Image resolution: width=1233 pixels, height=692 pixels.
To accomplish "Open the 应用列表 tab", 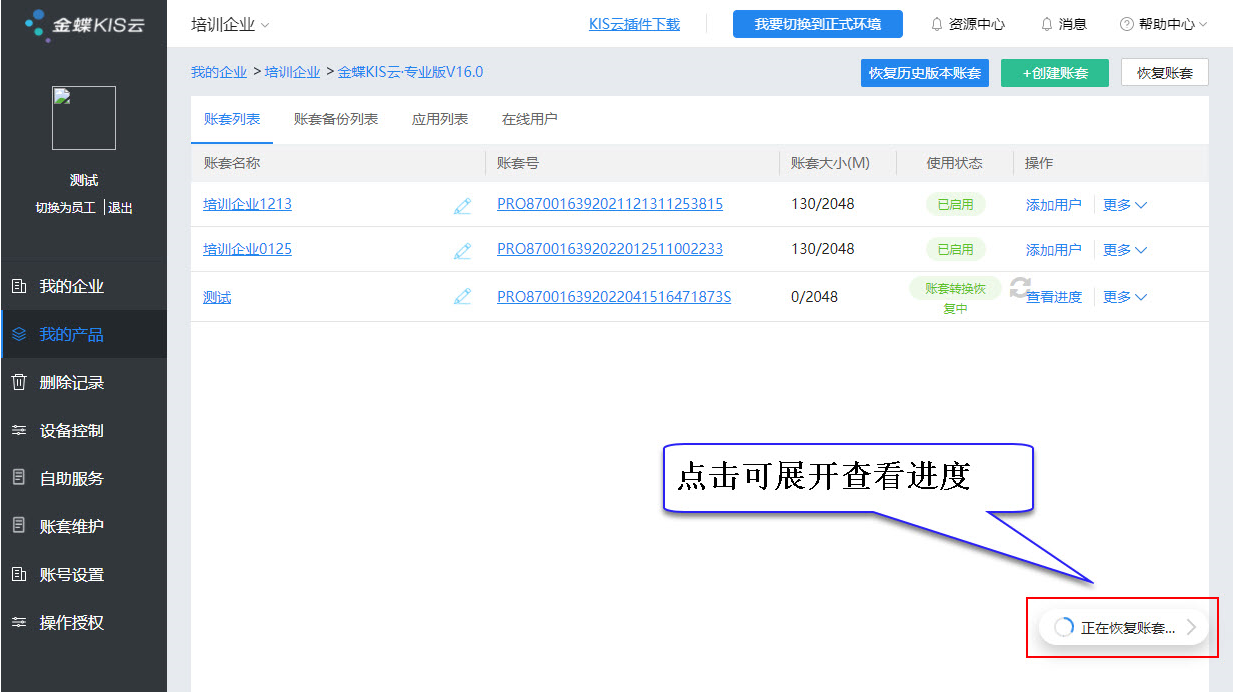I will click(440, 119).
